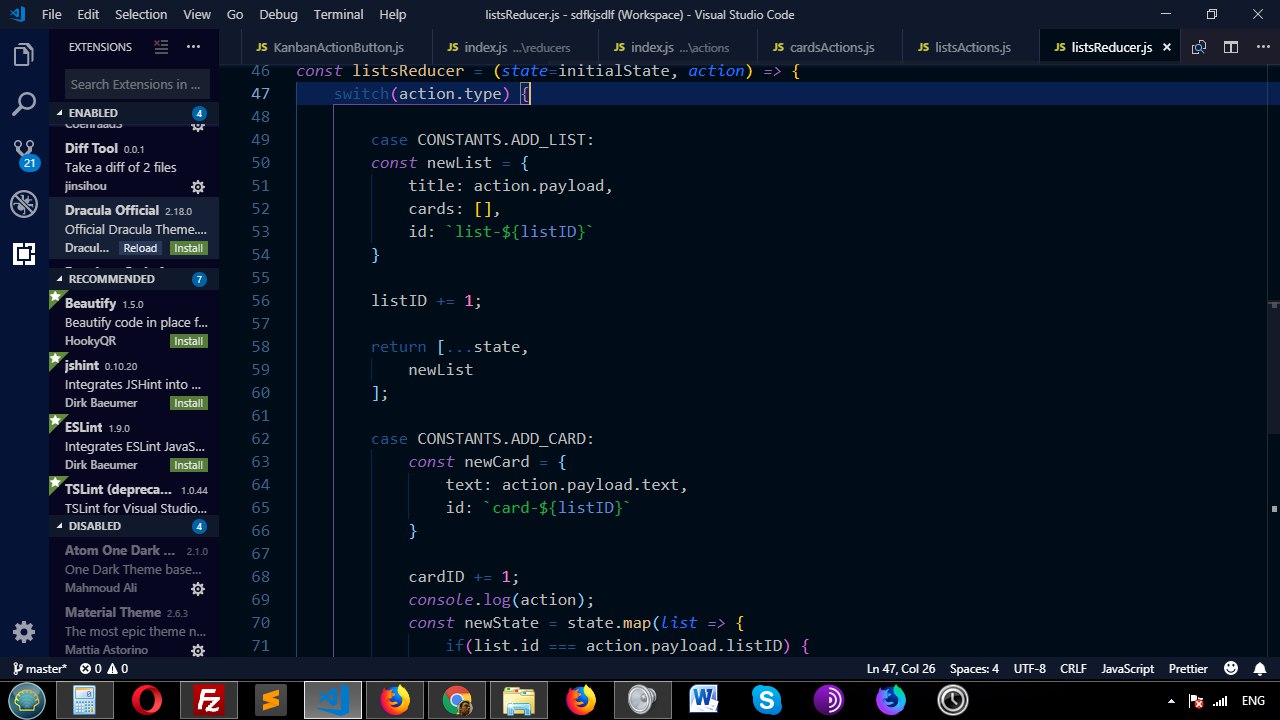The width and height of the screenshot is (1280, 720).
Task: Click the Open Changes icon in editor toolbar
Action: (1199, 47)
